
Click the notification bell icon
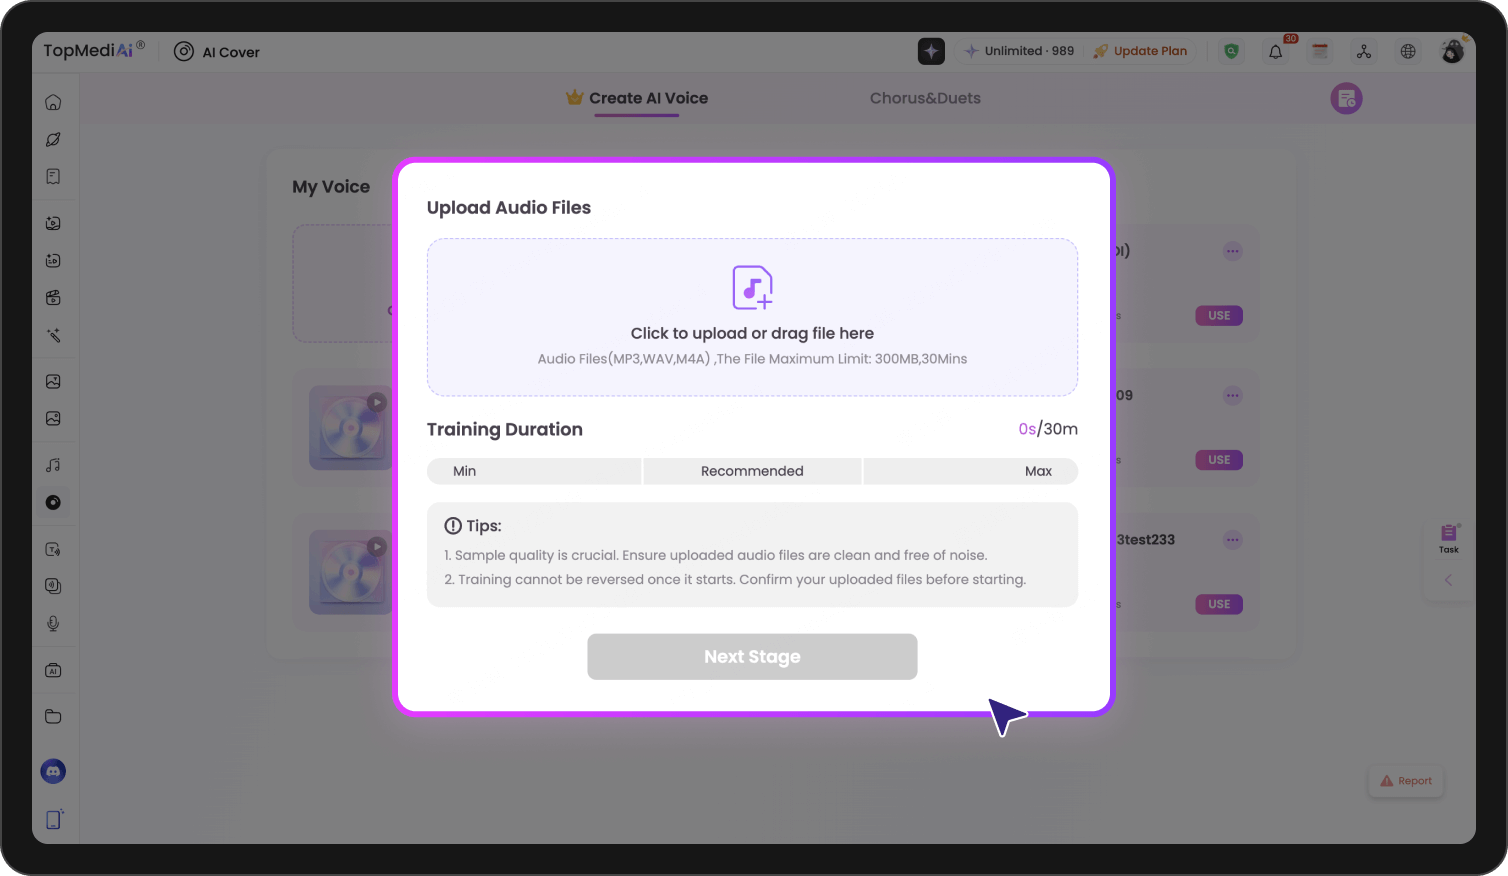(1275, 52)
